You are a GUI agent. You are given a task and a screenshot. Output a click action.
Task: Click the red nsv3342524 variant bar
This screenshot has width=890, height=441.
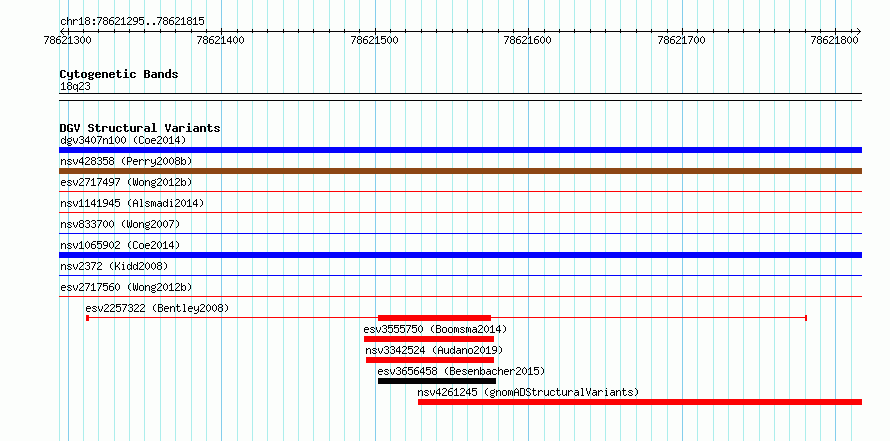430,360
